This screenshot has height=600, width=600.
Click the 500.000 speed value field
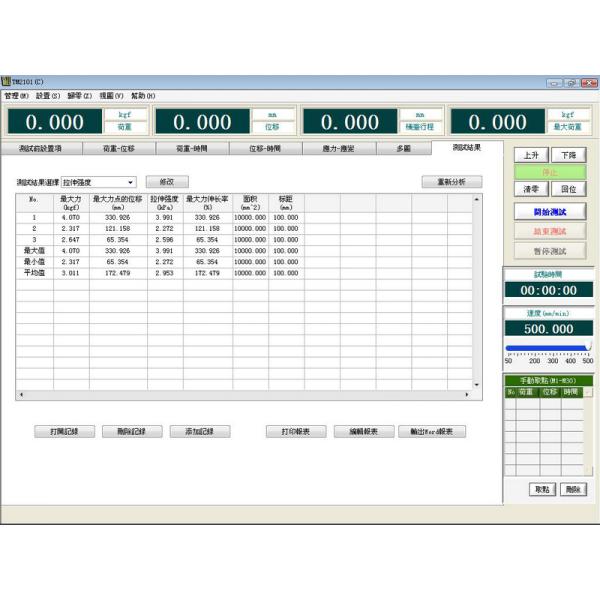click(549, 328)
